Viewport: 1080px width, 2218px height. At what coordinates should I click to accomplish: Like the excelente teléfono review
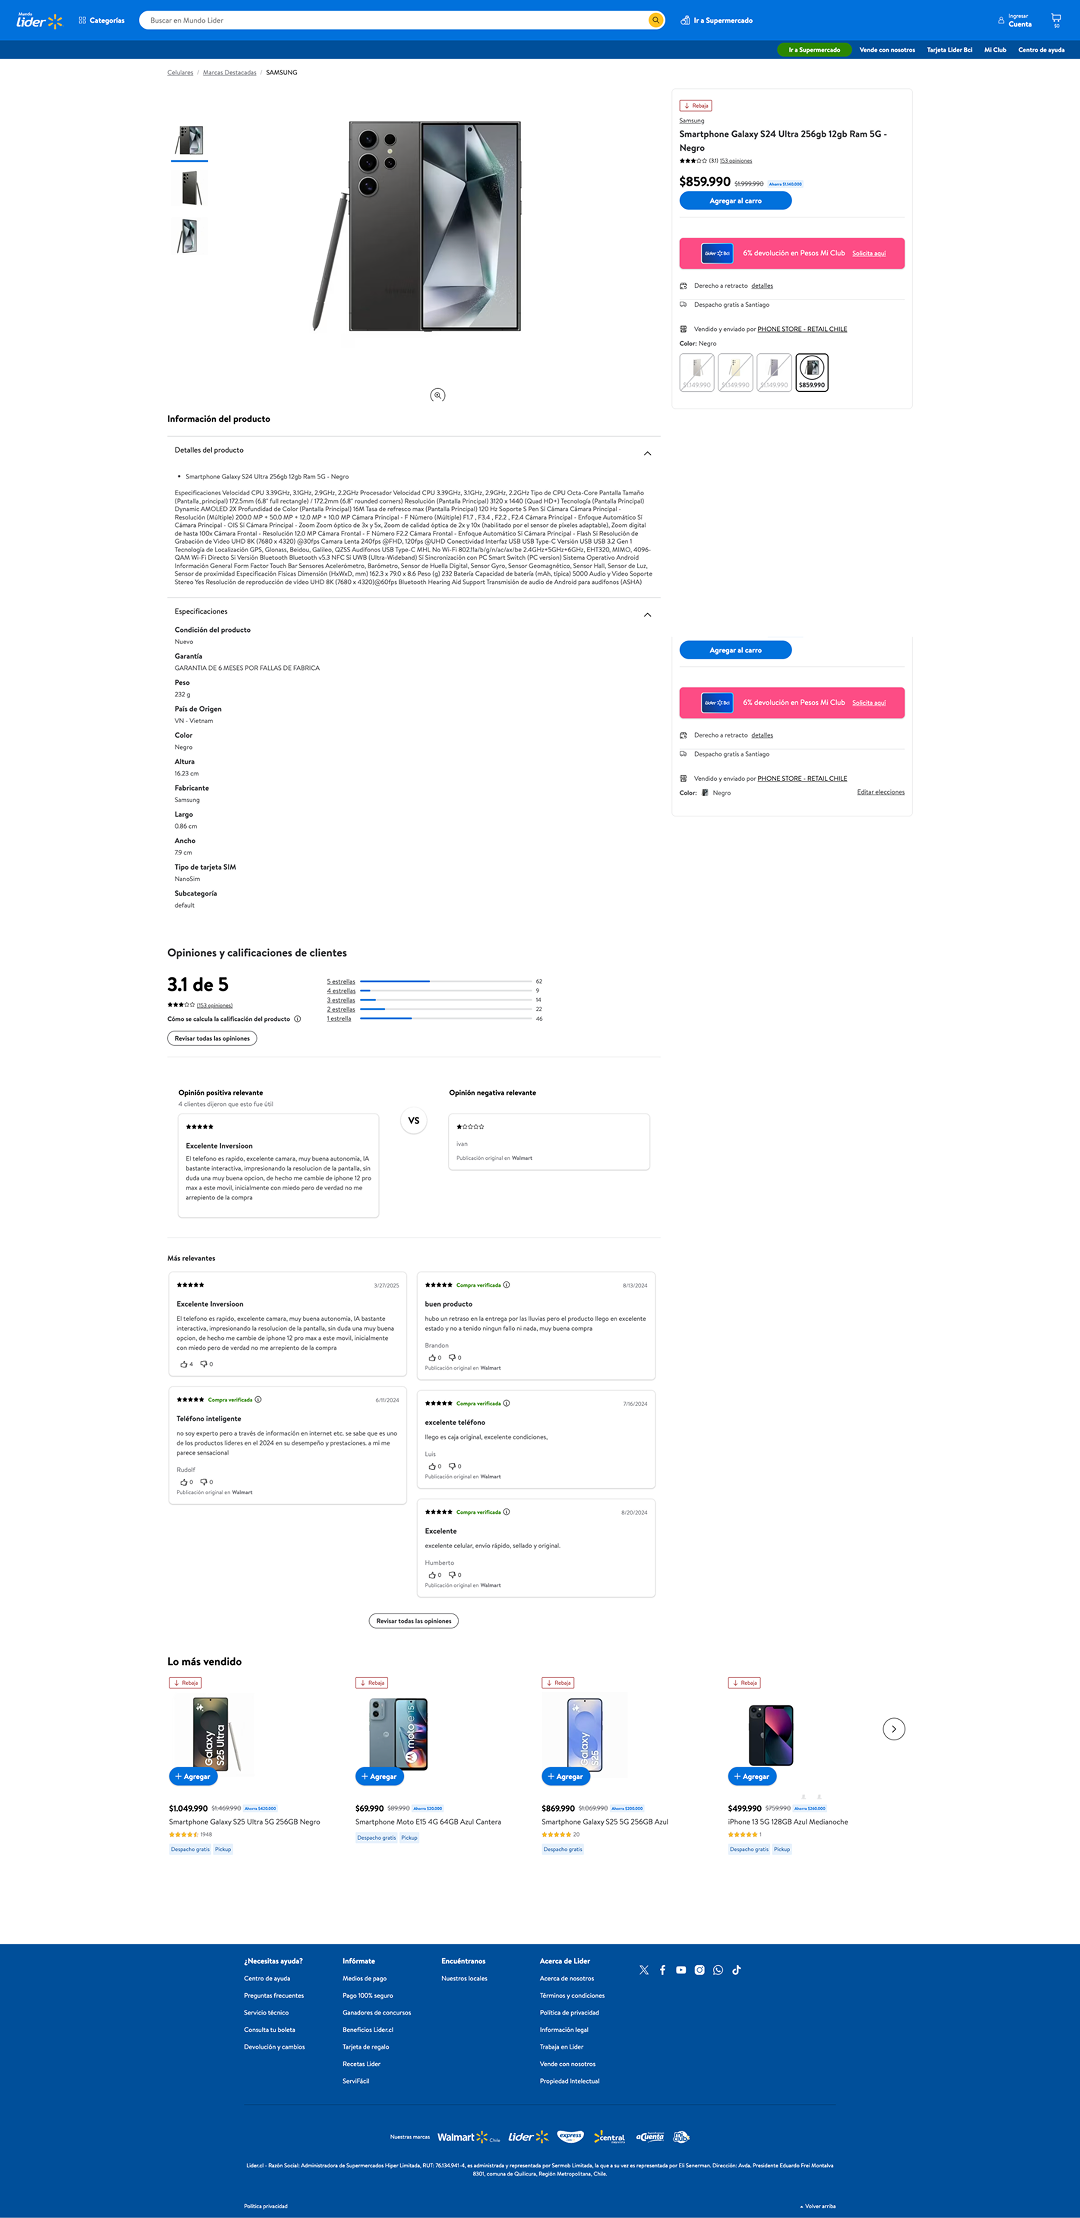[434, 1466]
